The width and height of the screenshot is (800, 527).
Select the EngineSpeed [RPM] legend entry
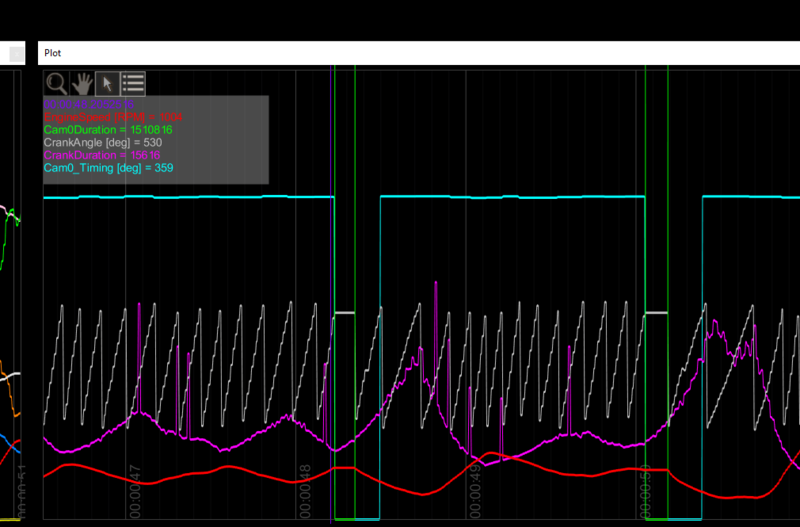102,117
